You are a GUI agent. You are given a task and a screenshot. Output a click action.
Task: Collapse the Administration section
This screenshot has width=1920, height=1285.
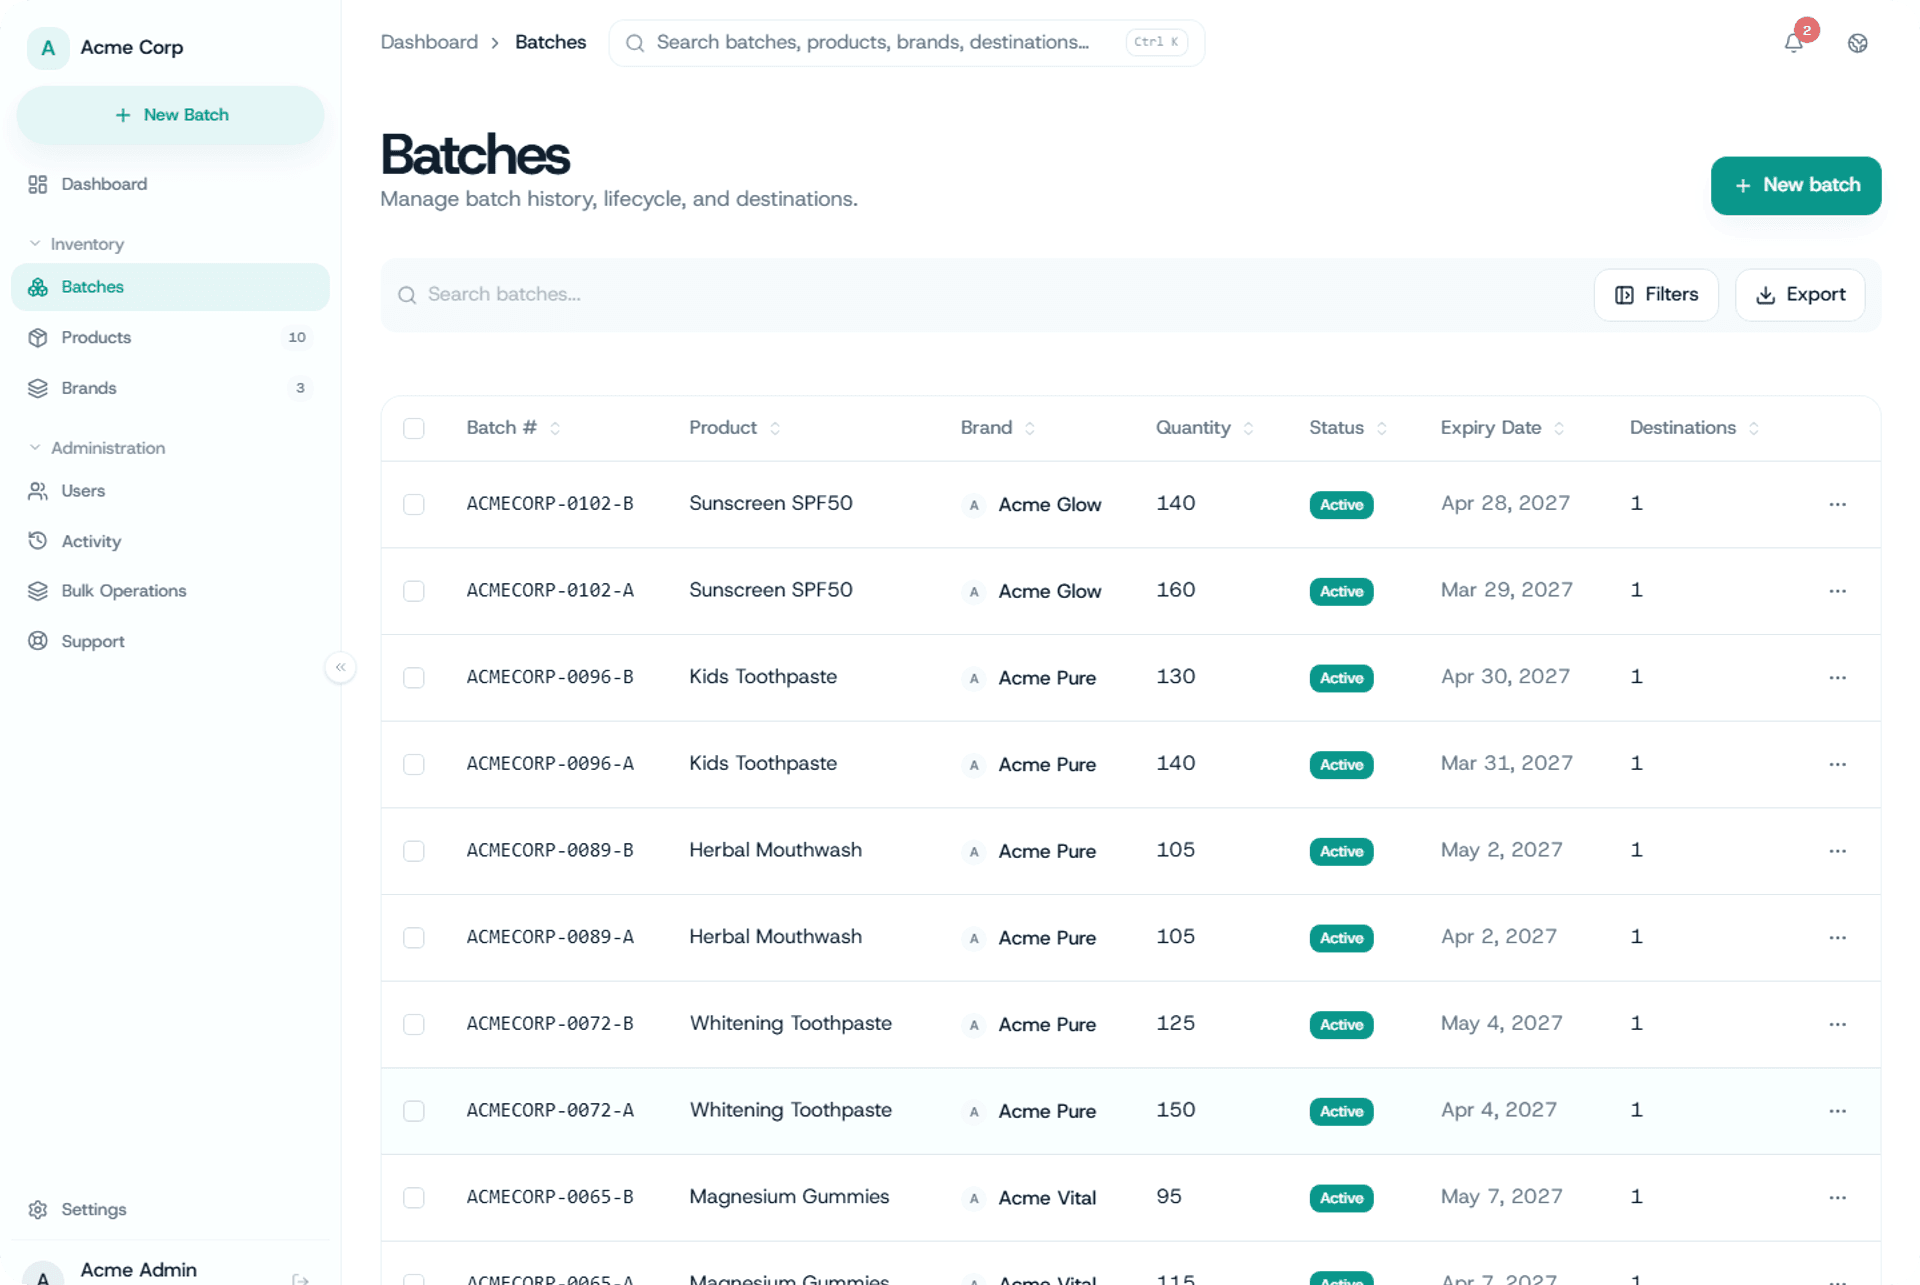point(97,448)
